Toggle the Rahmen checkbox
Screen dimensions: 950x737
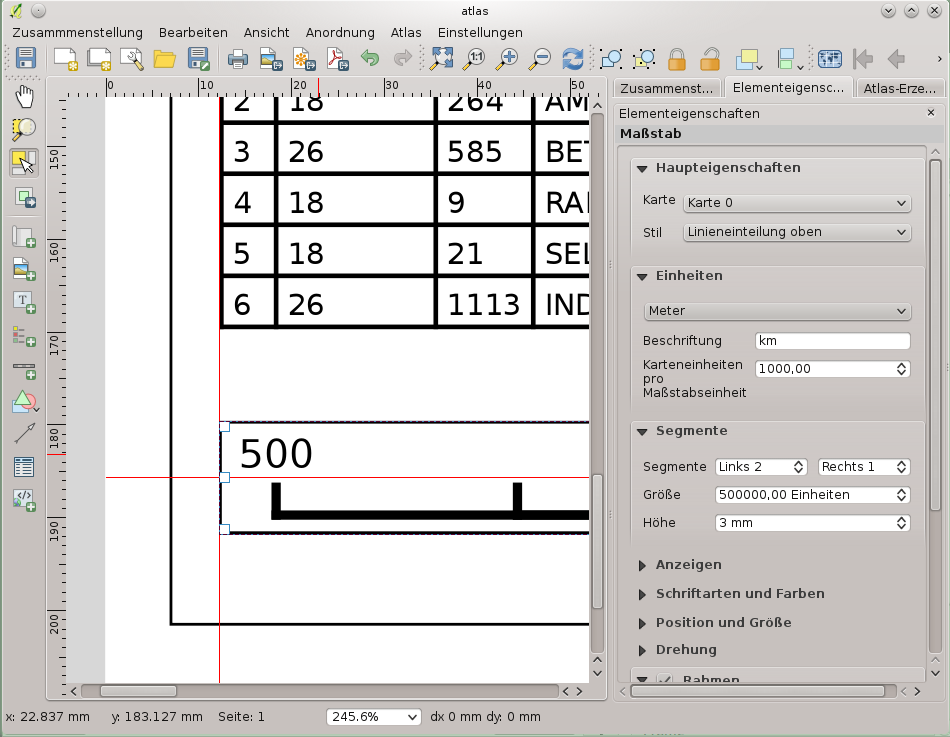coord(665,679)
